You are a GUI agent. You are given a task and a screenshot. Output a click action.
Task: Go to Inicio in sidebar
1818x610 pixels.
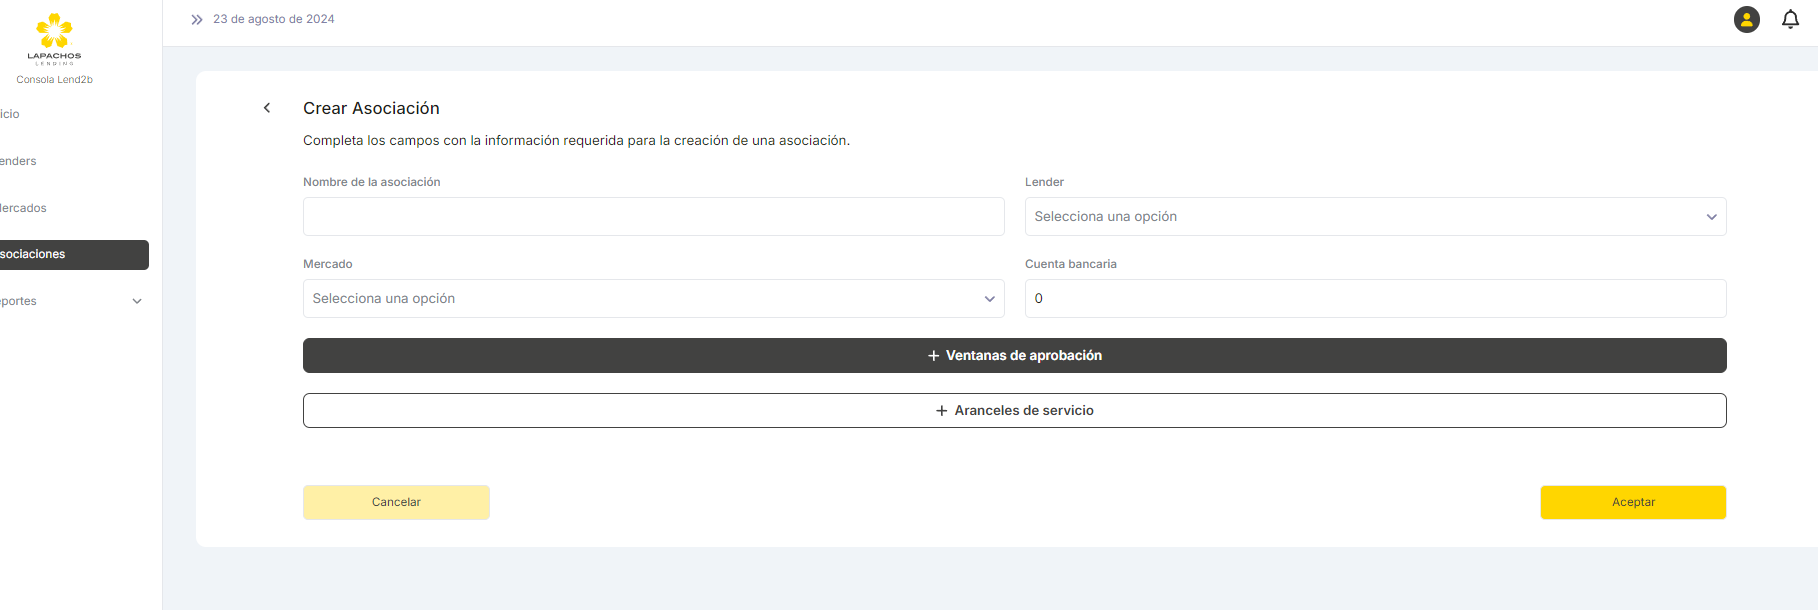(x=12, y=114)
